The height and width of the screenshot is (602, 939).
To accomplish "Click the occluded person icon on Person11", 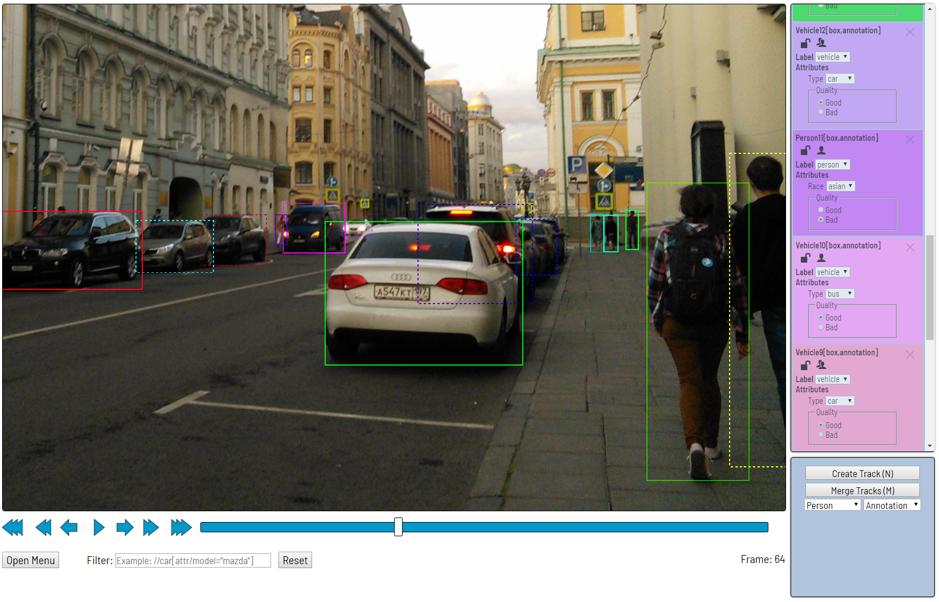I will click(x=821, y=150).
